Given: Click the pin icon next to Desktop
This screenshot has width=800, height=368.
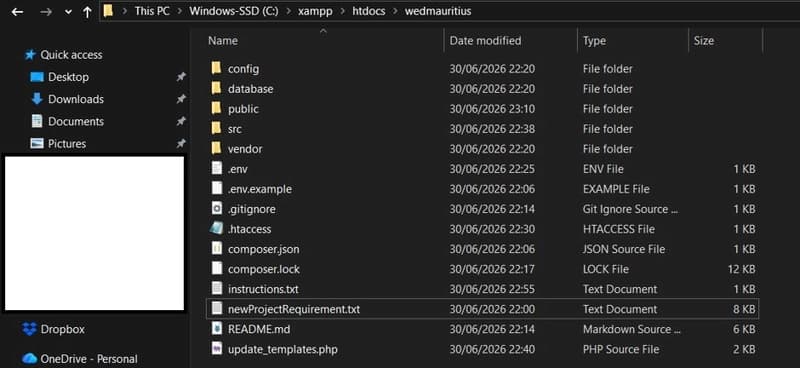Looking at the screenshot, I should [181, 77].
